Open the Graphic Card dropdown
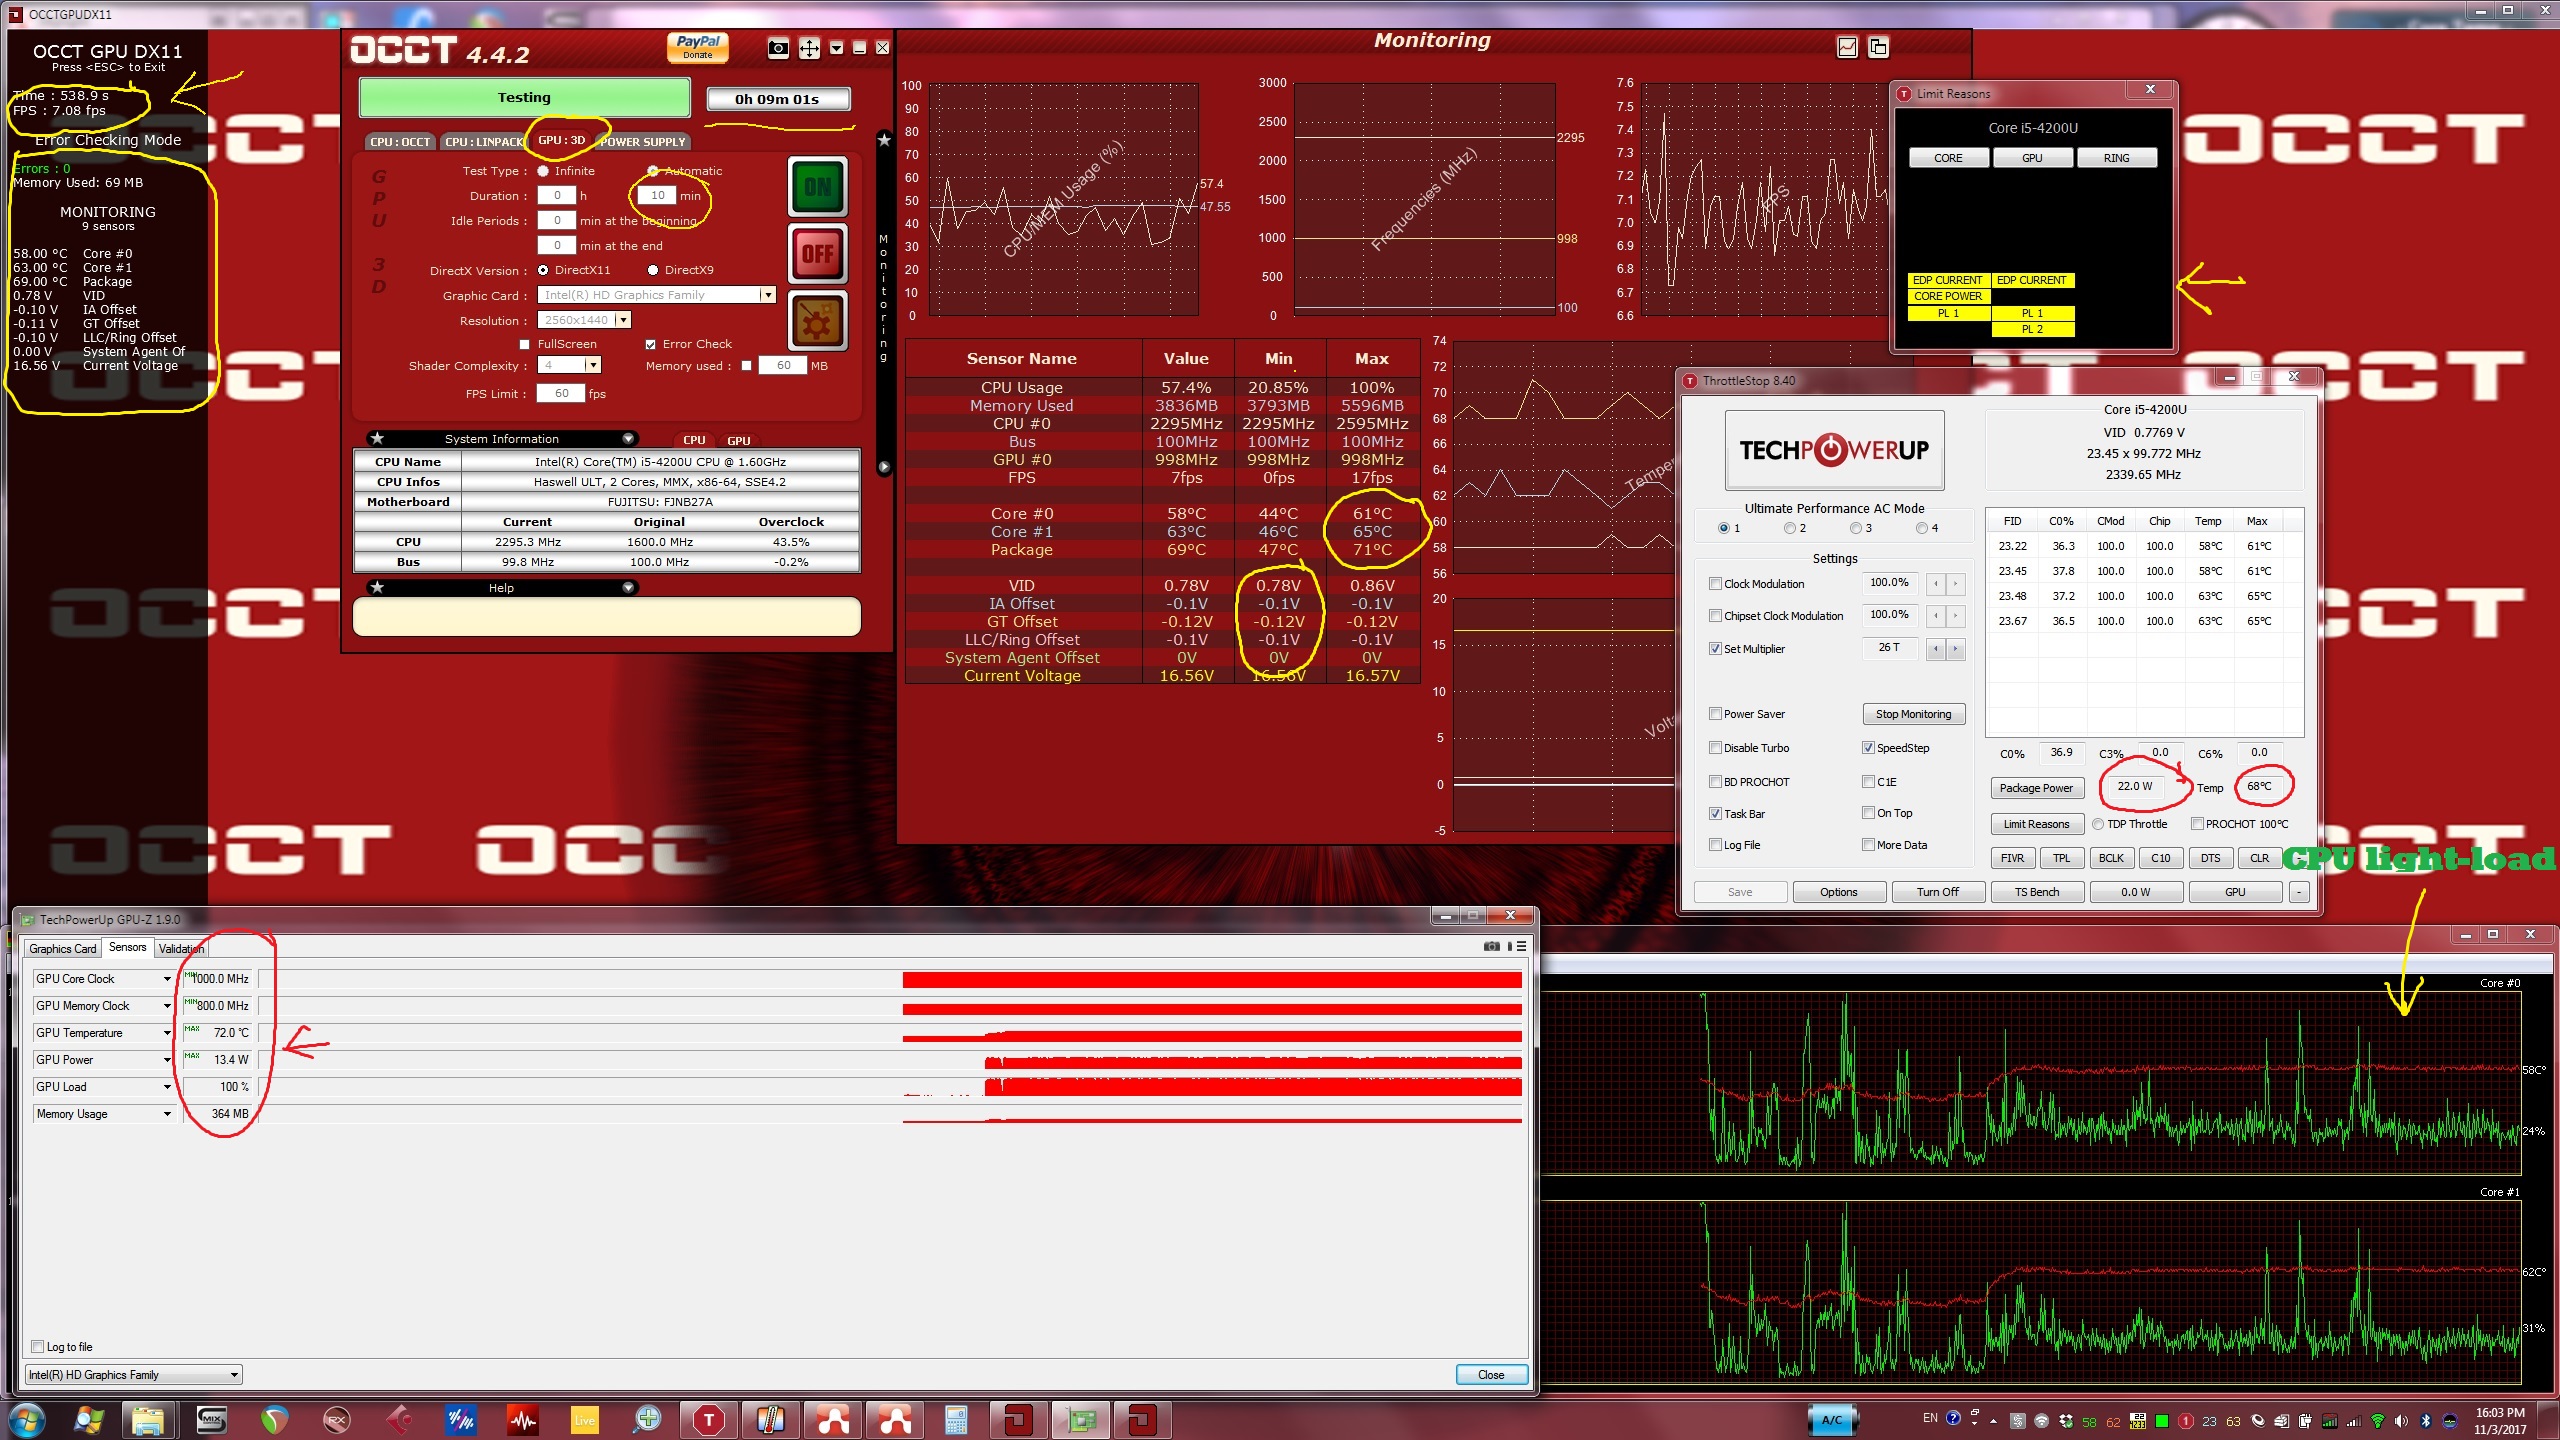The height and width of the screenshot is (1440, 2560). 767,295
